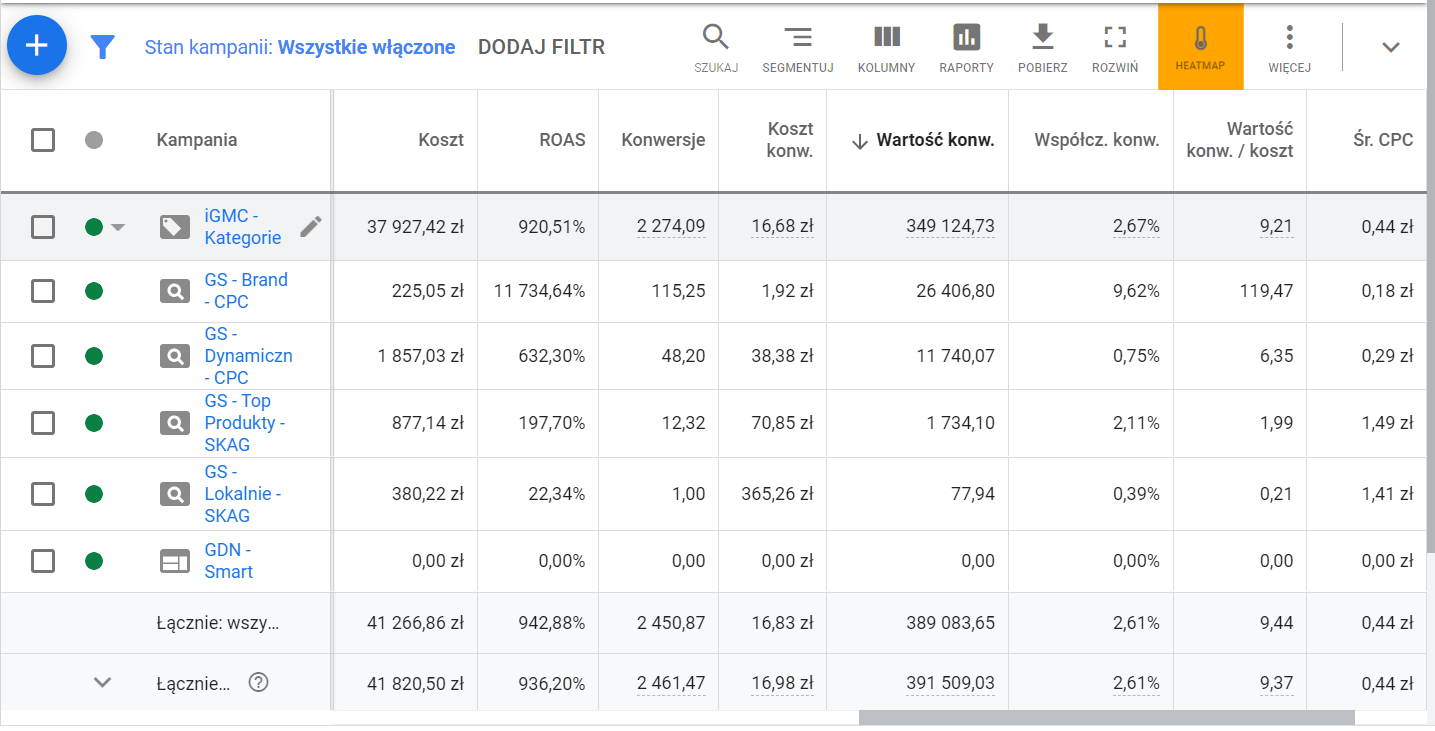Click DODAJ FILTR to add filter
This screenshot has height=731, width=1435.
point(541,47)
